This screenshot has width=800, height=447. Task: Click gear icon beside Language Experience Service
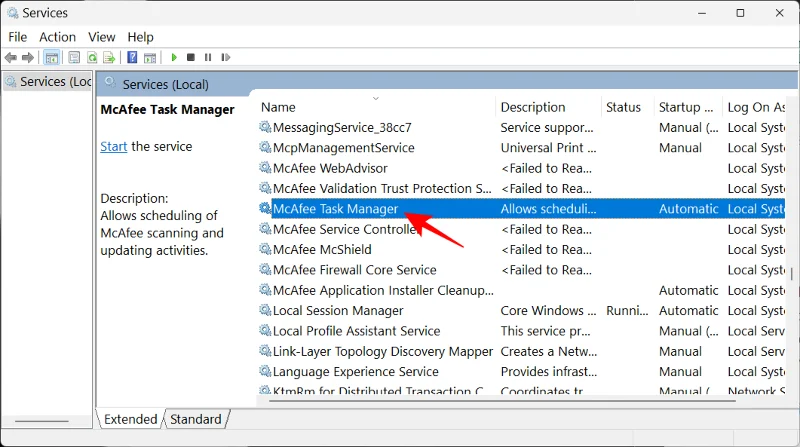265,371
